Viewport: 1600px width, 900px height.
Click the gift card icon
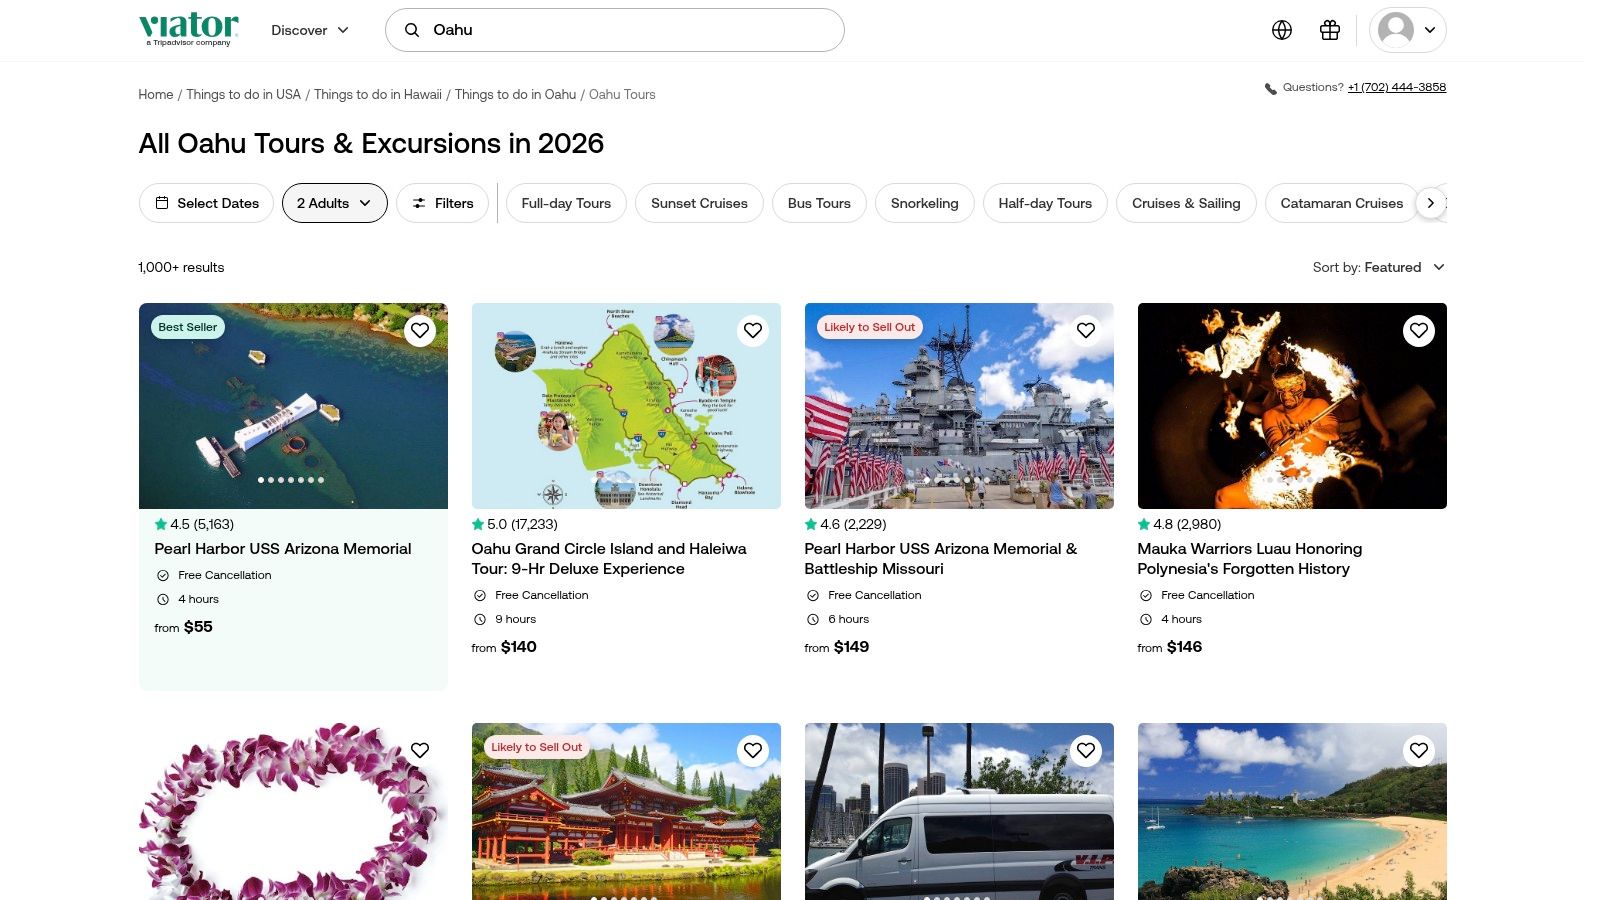[x=1329, y=30]
